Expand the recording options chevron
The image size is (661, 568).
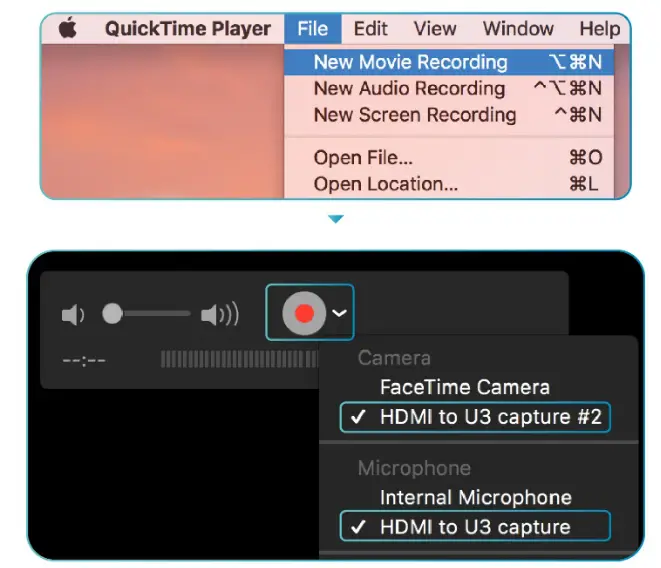tap(339, 313)
